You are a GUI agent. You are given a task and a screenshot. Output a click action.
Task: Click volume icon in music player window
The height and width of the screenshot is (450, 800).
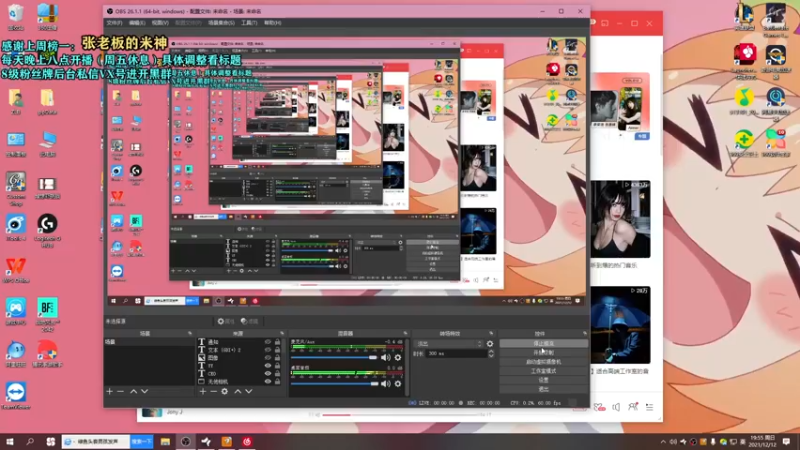[616, 407]
